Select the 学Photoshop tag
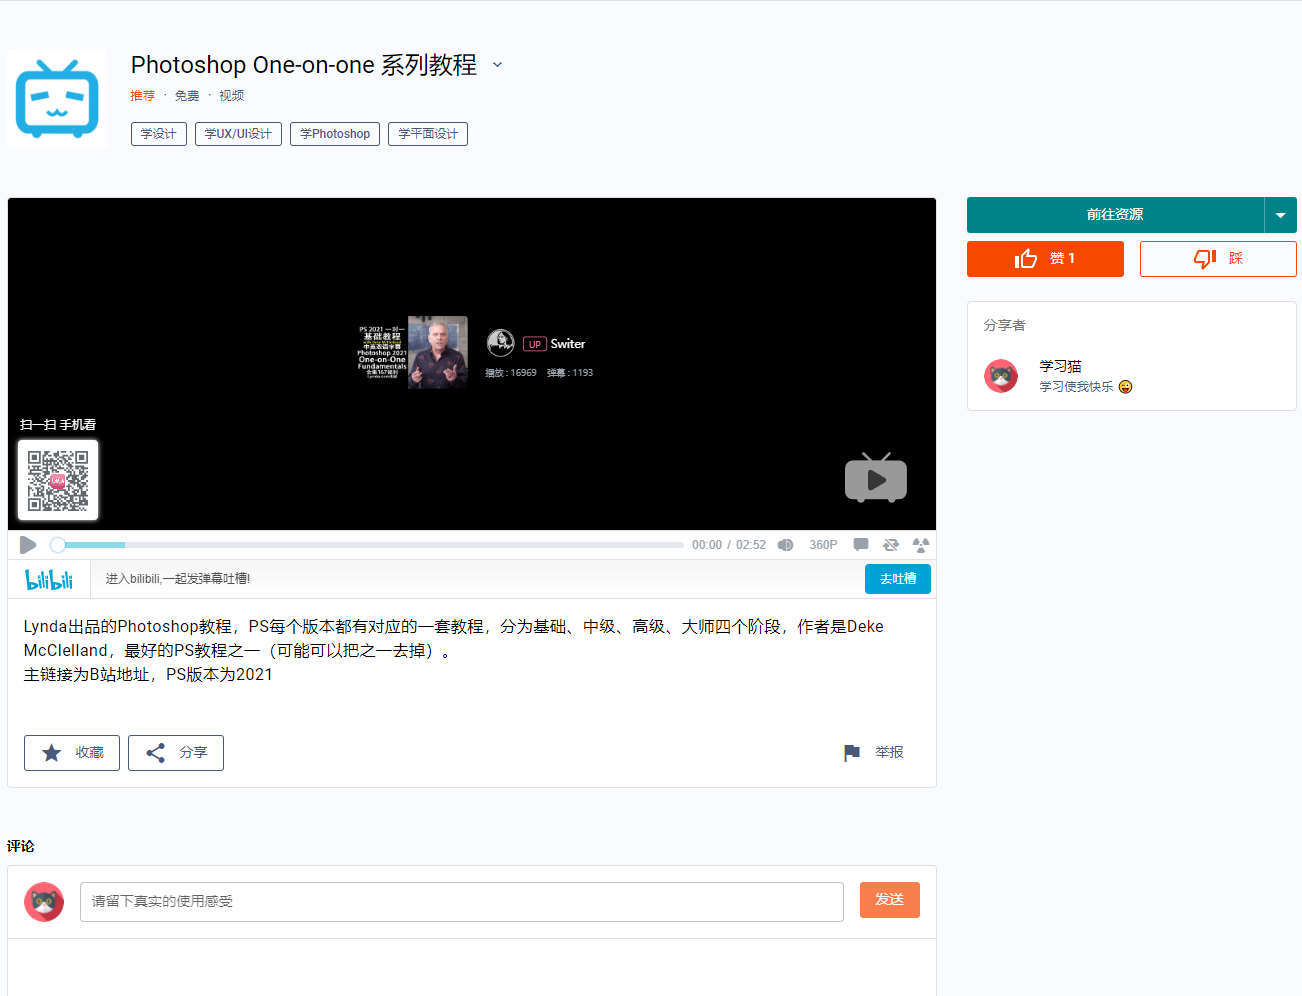The width and height of the screenshot is (1302, 996). click(x=335, y=134)
